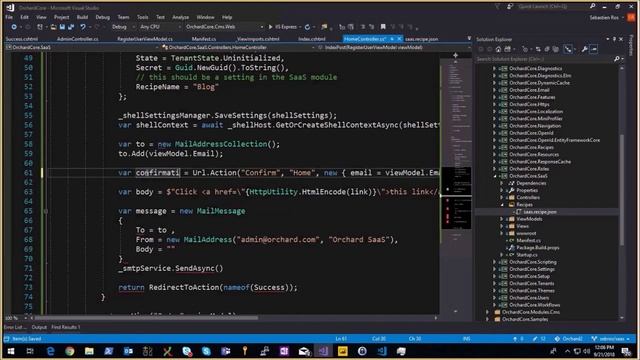Click in the Search Solution Explorer field
Viewport: 640px width, 360px height.
pos(545,59)
